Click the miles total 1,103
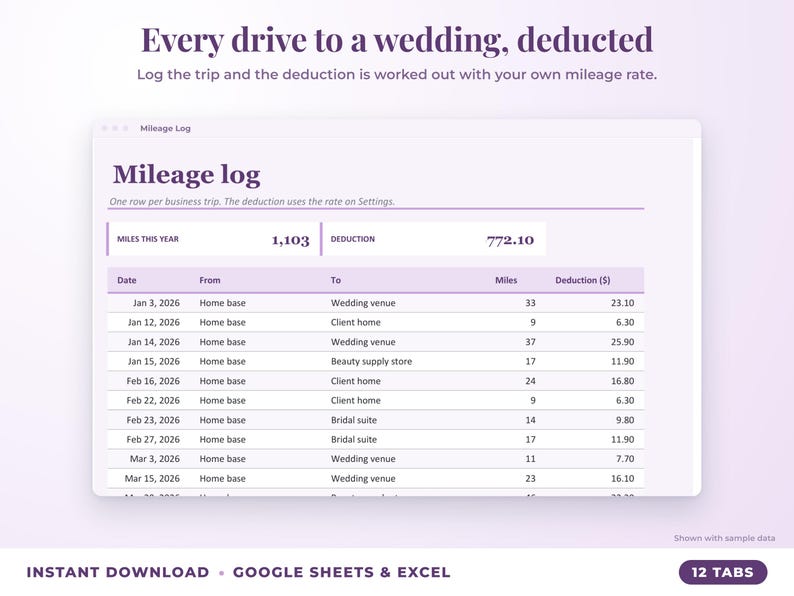The width and height of the screenshot is (794, 596). tap(291, 240)
